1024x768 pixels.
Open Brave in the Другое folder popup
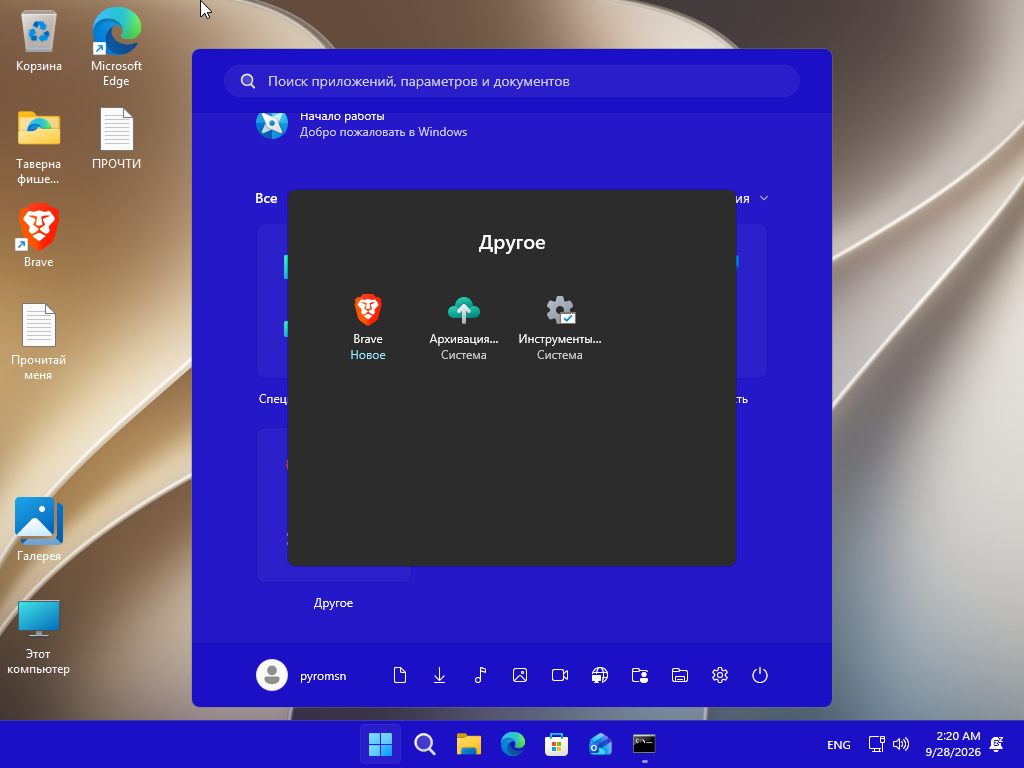click(368, 327)
